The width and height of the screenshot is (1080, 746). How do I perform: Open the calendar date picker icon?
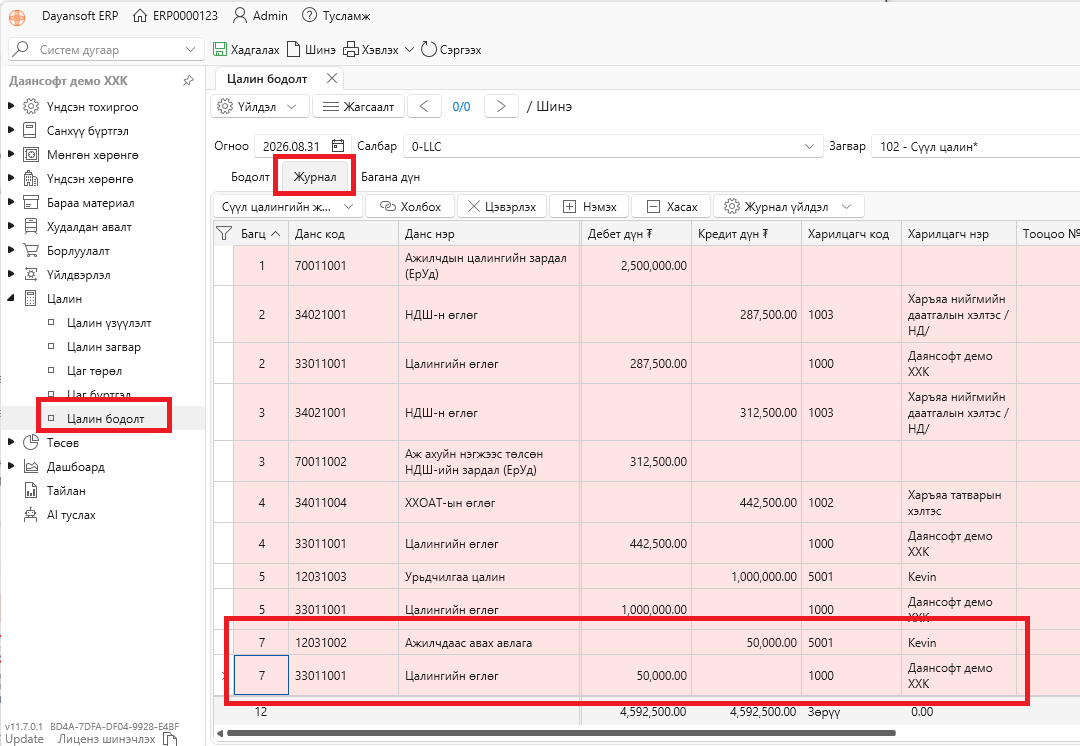pyautogui.click(x=338, y=146)
